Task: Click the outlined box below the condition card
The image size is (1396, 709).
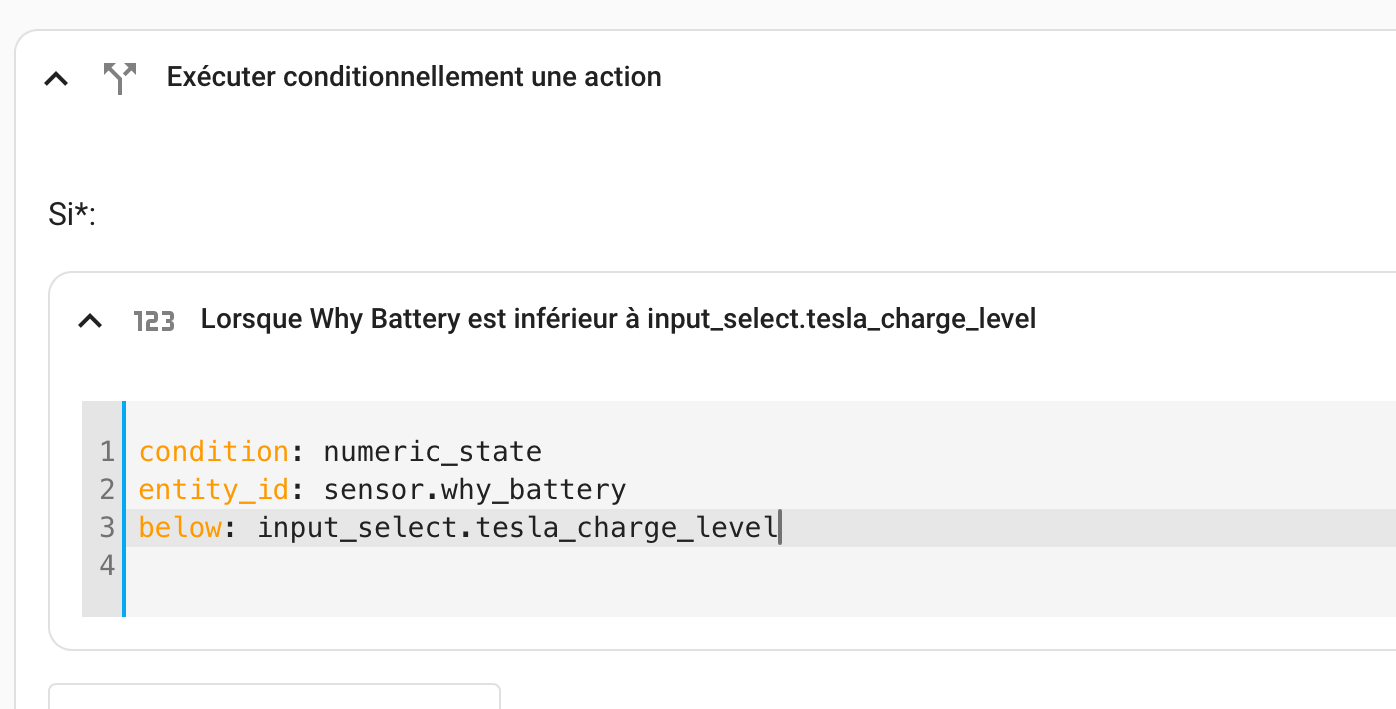Action: click(274, 696)
